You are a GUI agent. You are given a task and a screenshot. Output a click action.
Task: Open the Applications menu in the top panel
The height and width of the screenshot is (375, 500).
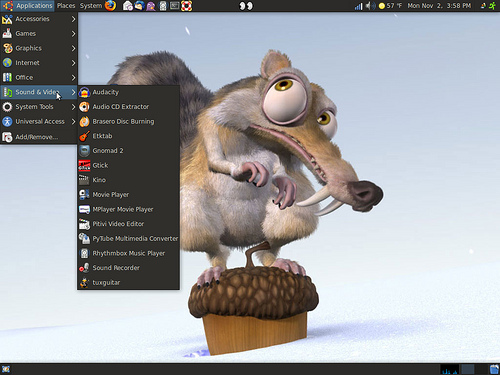pos(28,6)
